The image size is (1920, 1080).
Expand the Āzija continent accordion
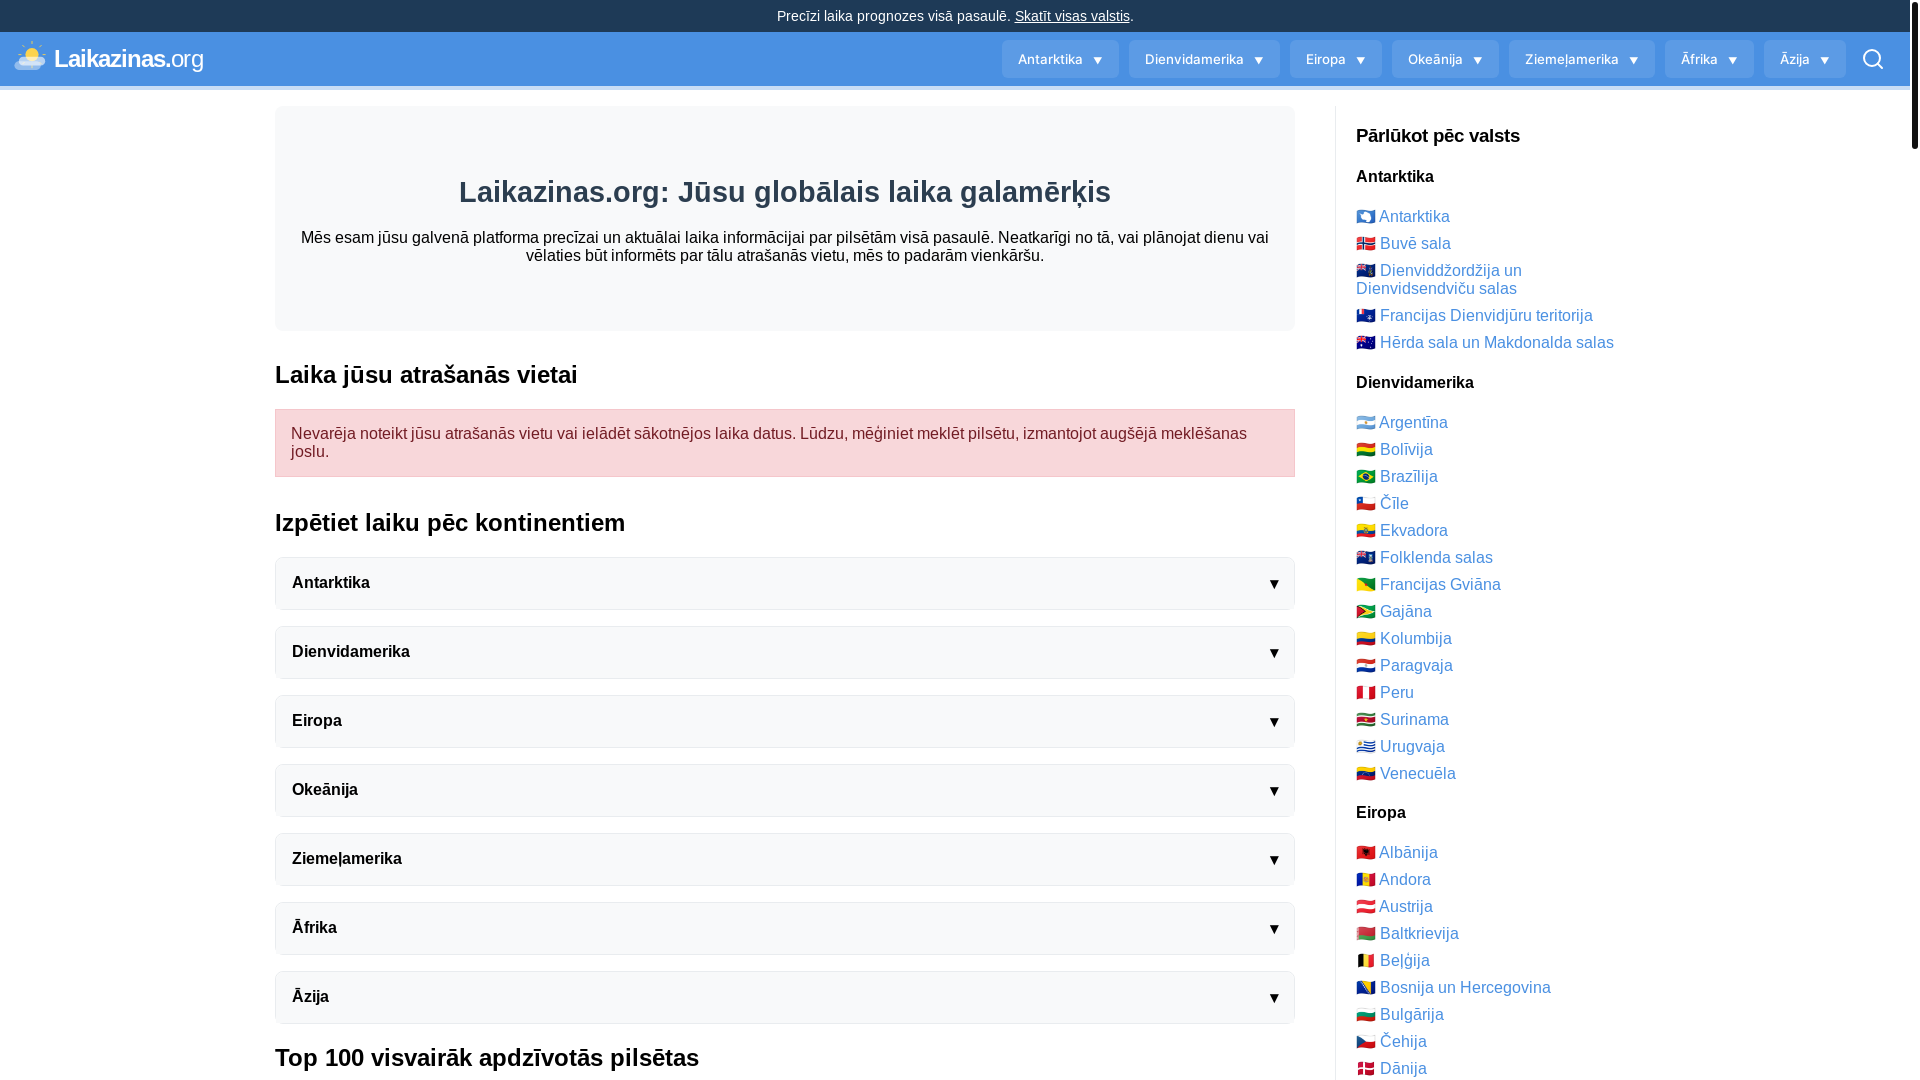point(785,997)
